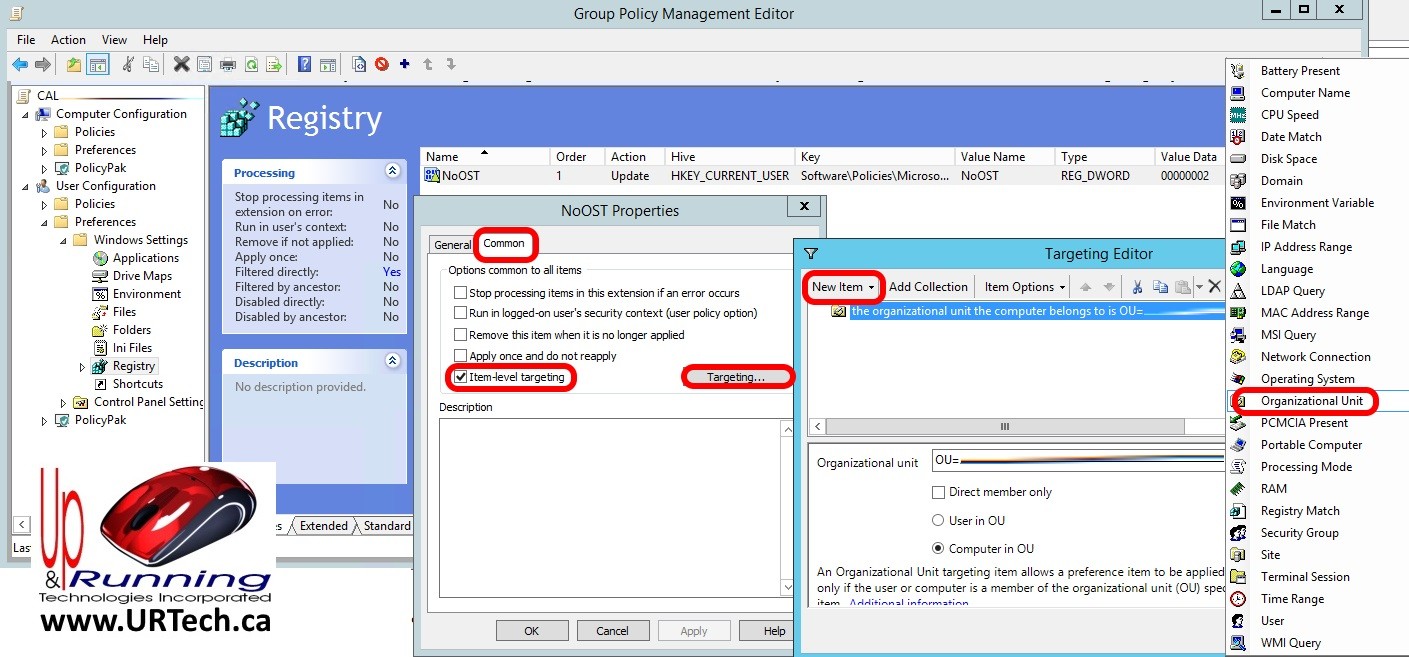Screen dimensions: 1409x657
Task: Click the Help toolbar icon
Action: click(x=304, y=64)
